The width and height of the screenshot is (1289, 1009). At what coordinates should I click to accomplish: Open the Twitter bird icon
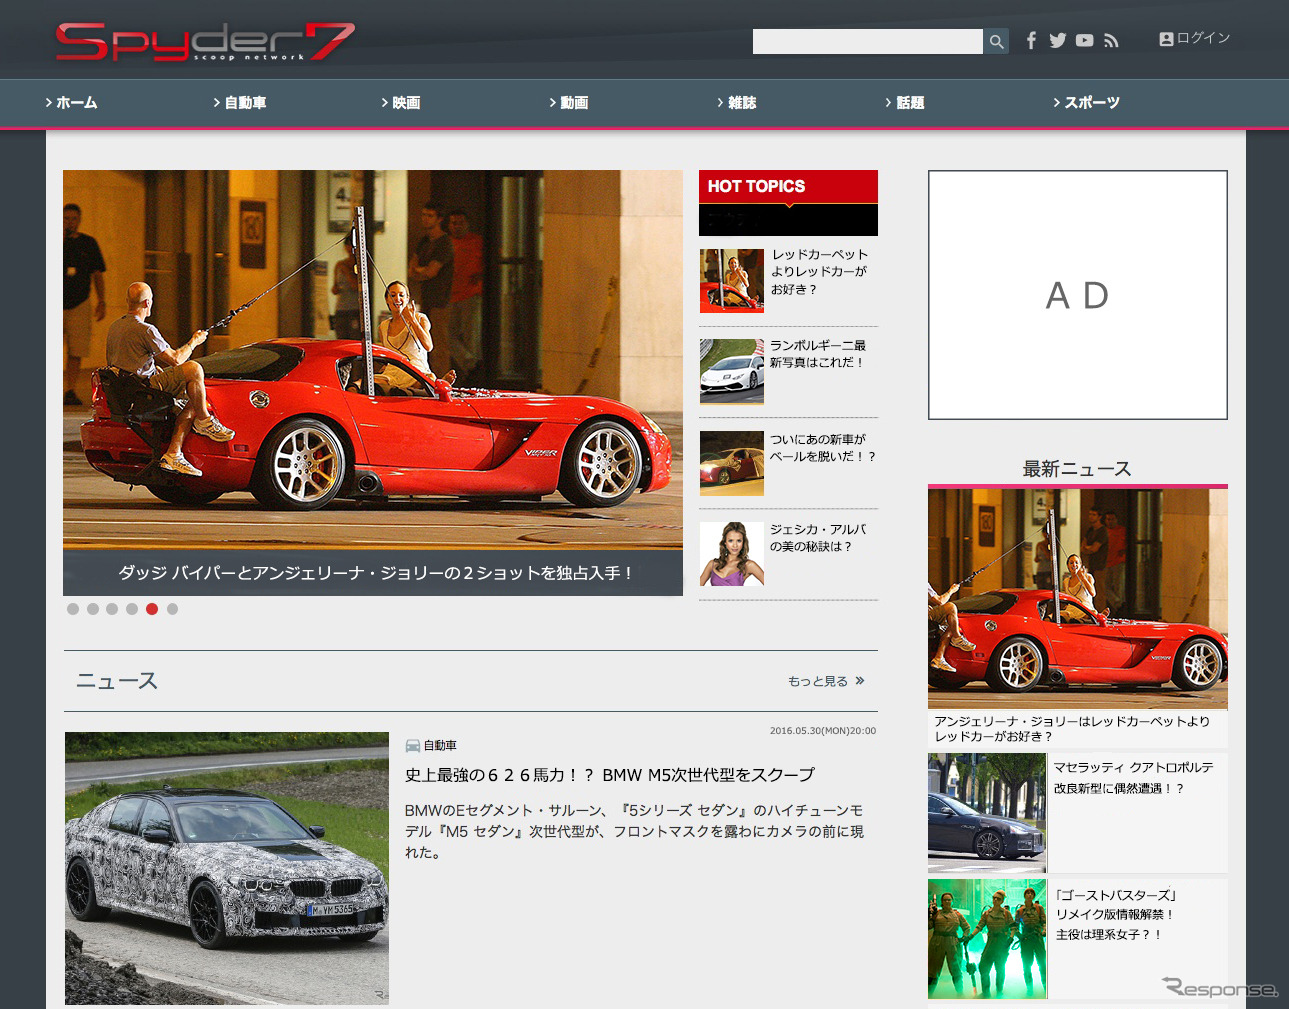click(1057, 41)
